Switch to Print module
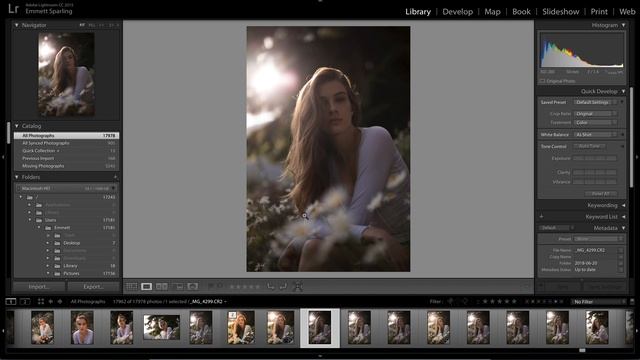Viewport: 640px width, 360px height. point(599,12)
